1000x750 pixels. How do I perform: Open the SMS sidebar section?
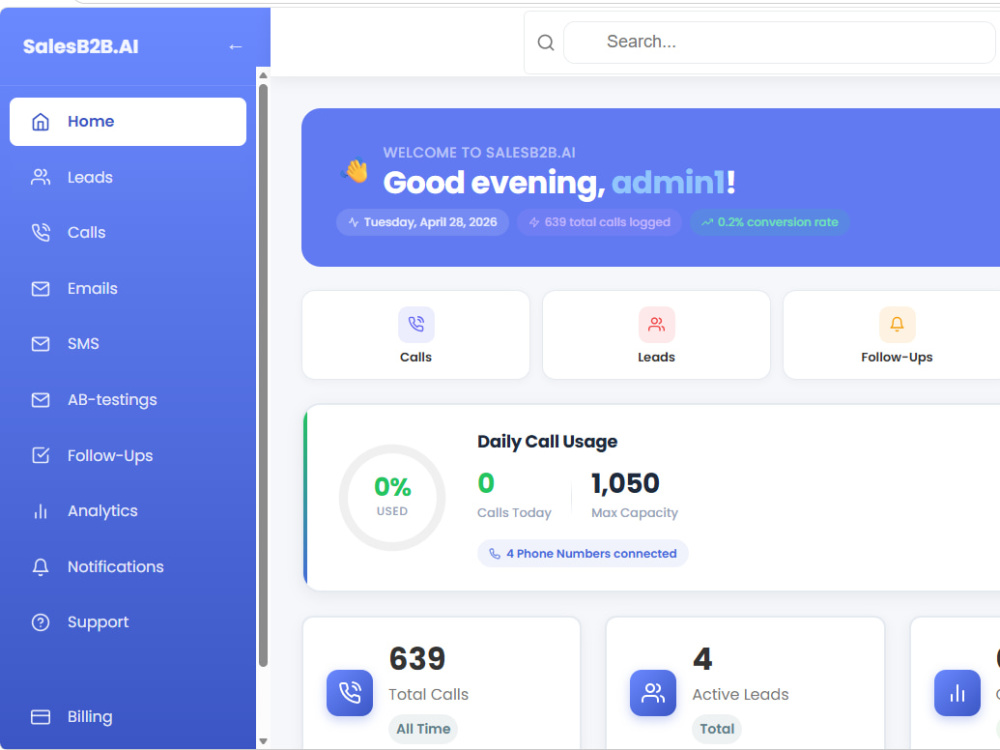click(x=128, y=344)
